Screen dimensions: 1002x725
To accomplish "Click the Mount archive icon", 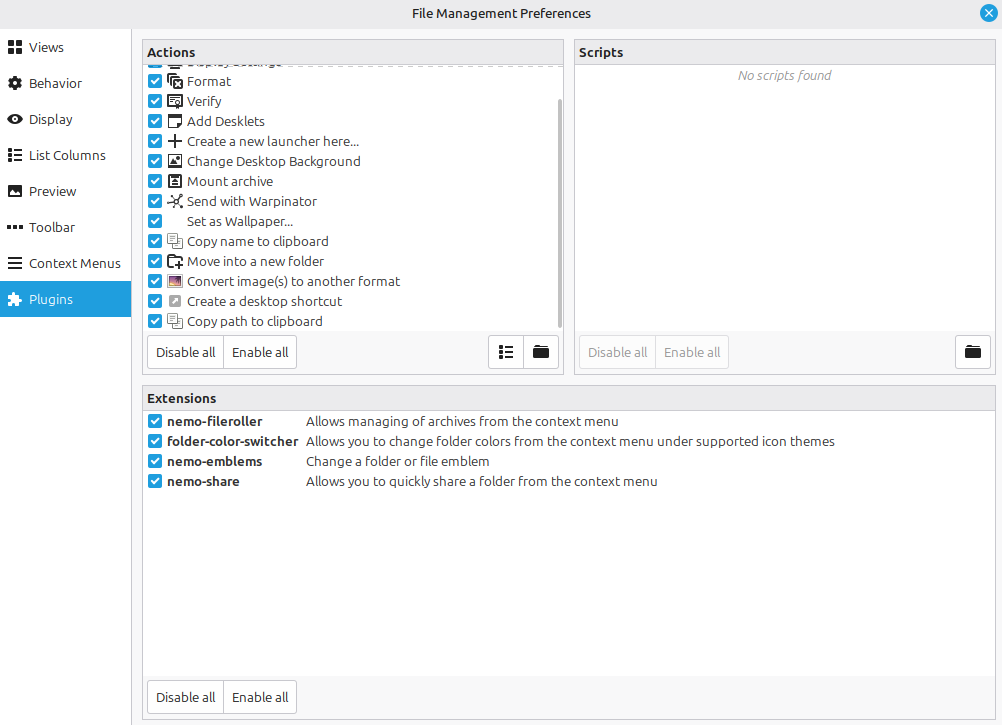I will coord(175,181).
